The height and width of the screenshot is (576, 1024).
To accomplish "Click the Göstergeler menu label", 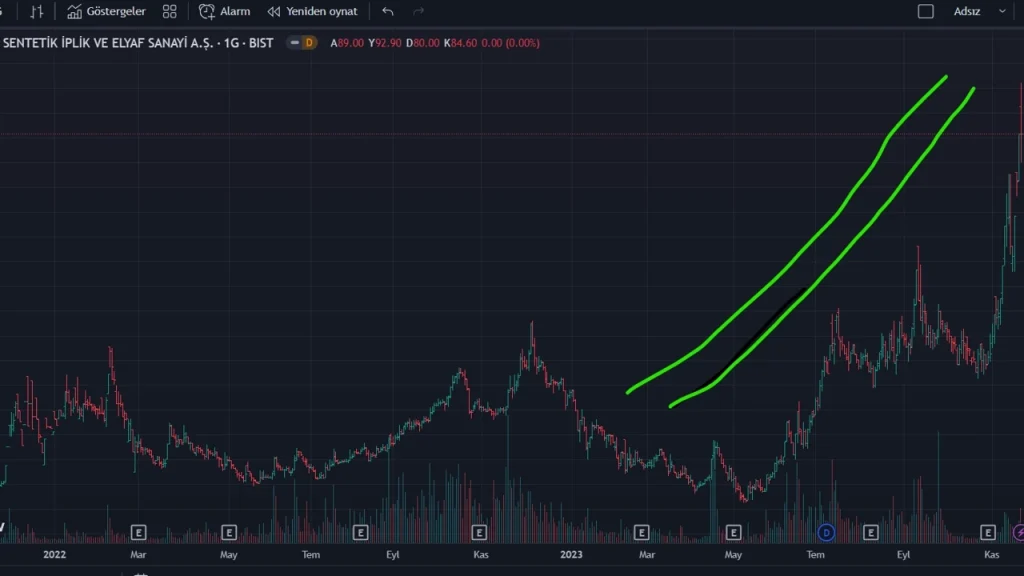I will pyautogui.click(x=116, y=12).
